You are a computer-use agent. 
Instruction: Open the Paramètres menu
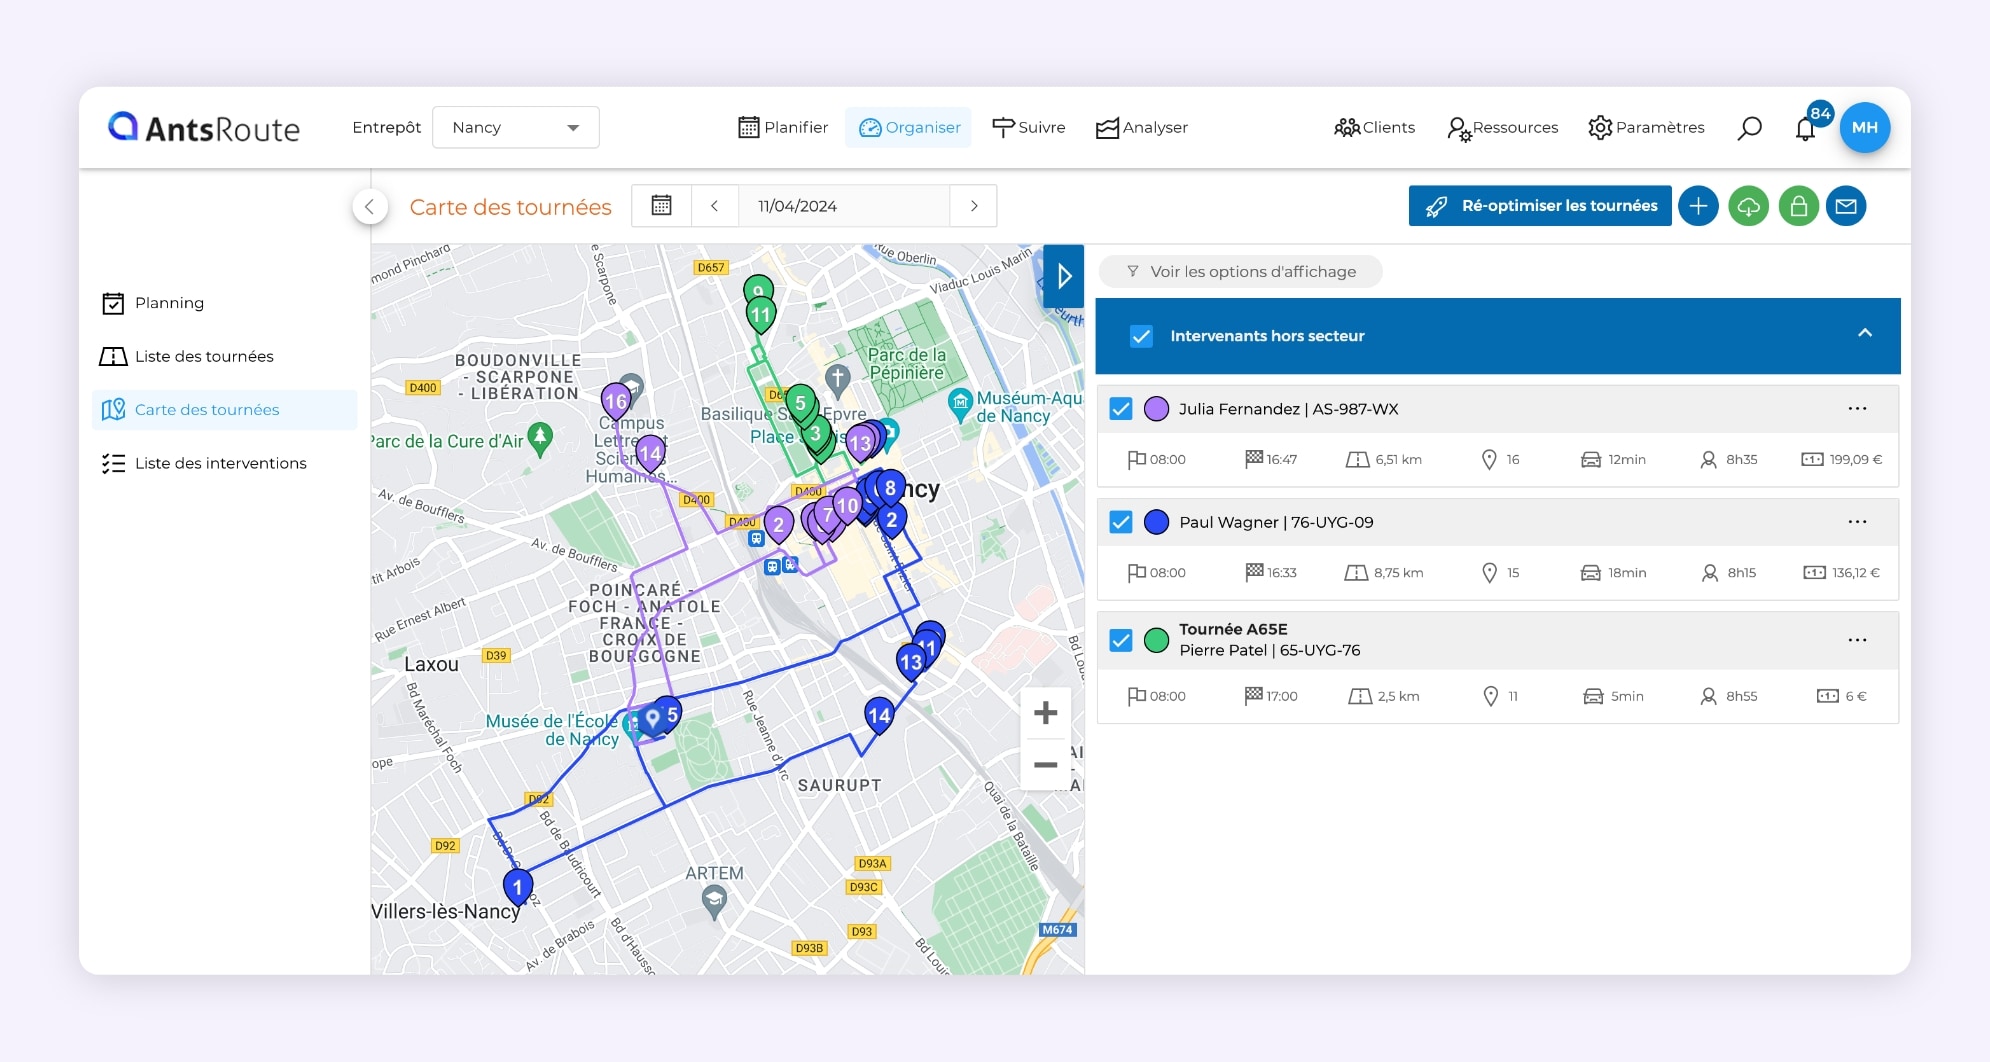[x=1646, y=127]
